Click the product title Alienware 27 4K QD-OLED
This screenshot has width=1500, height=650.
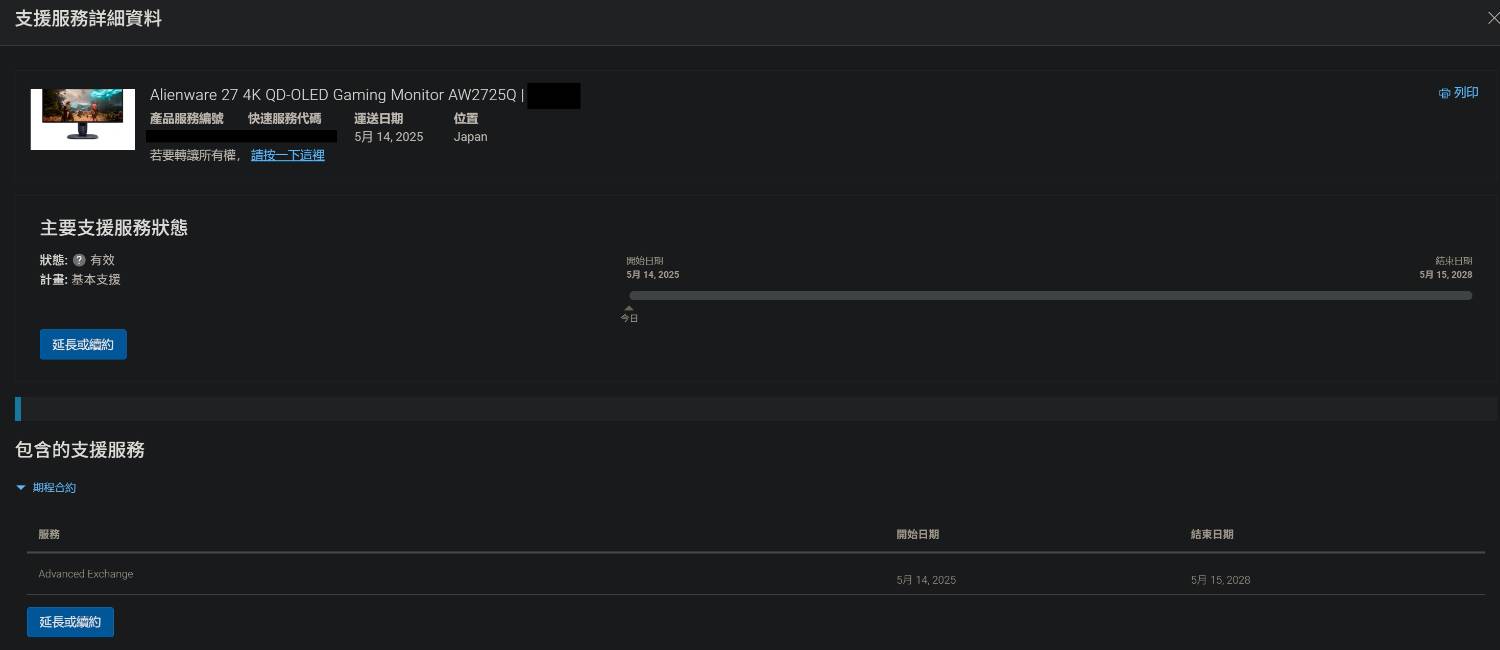(x=333, y=95)
